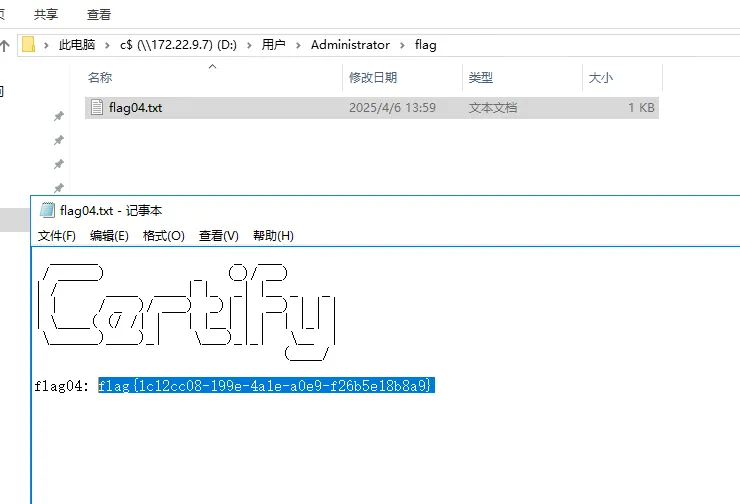The height and width of the screenshot is (504, 740).
Task: Click the first pin icon in sidebar
Action: click(x=59, y=116)
